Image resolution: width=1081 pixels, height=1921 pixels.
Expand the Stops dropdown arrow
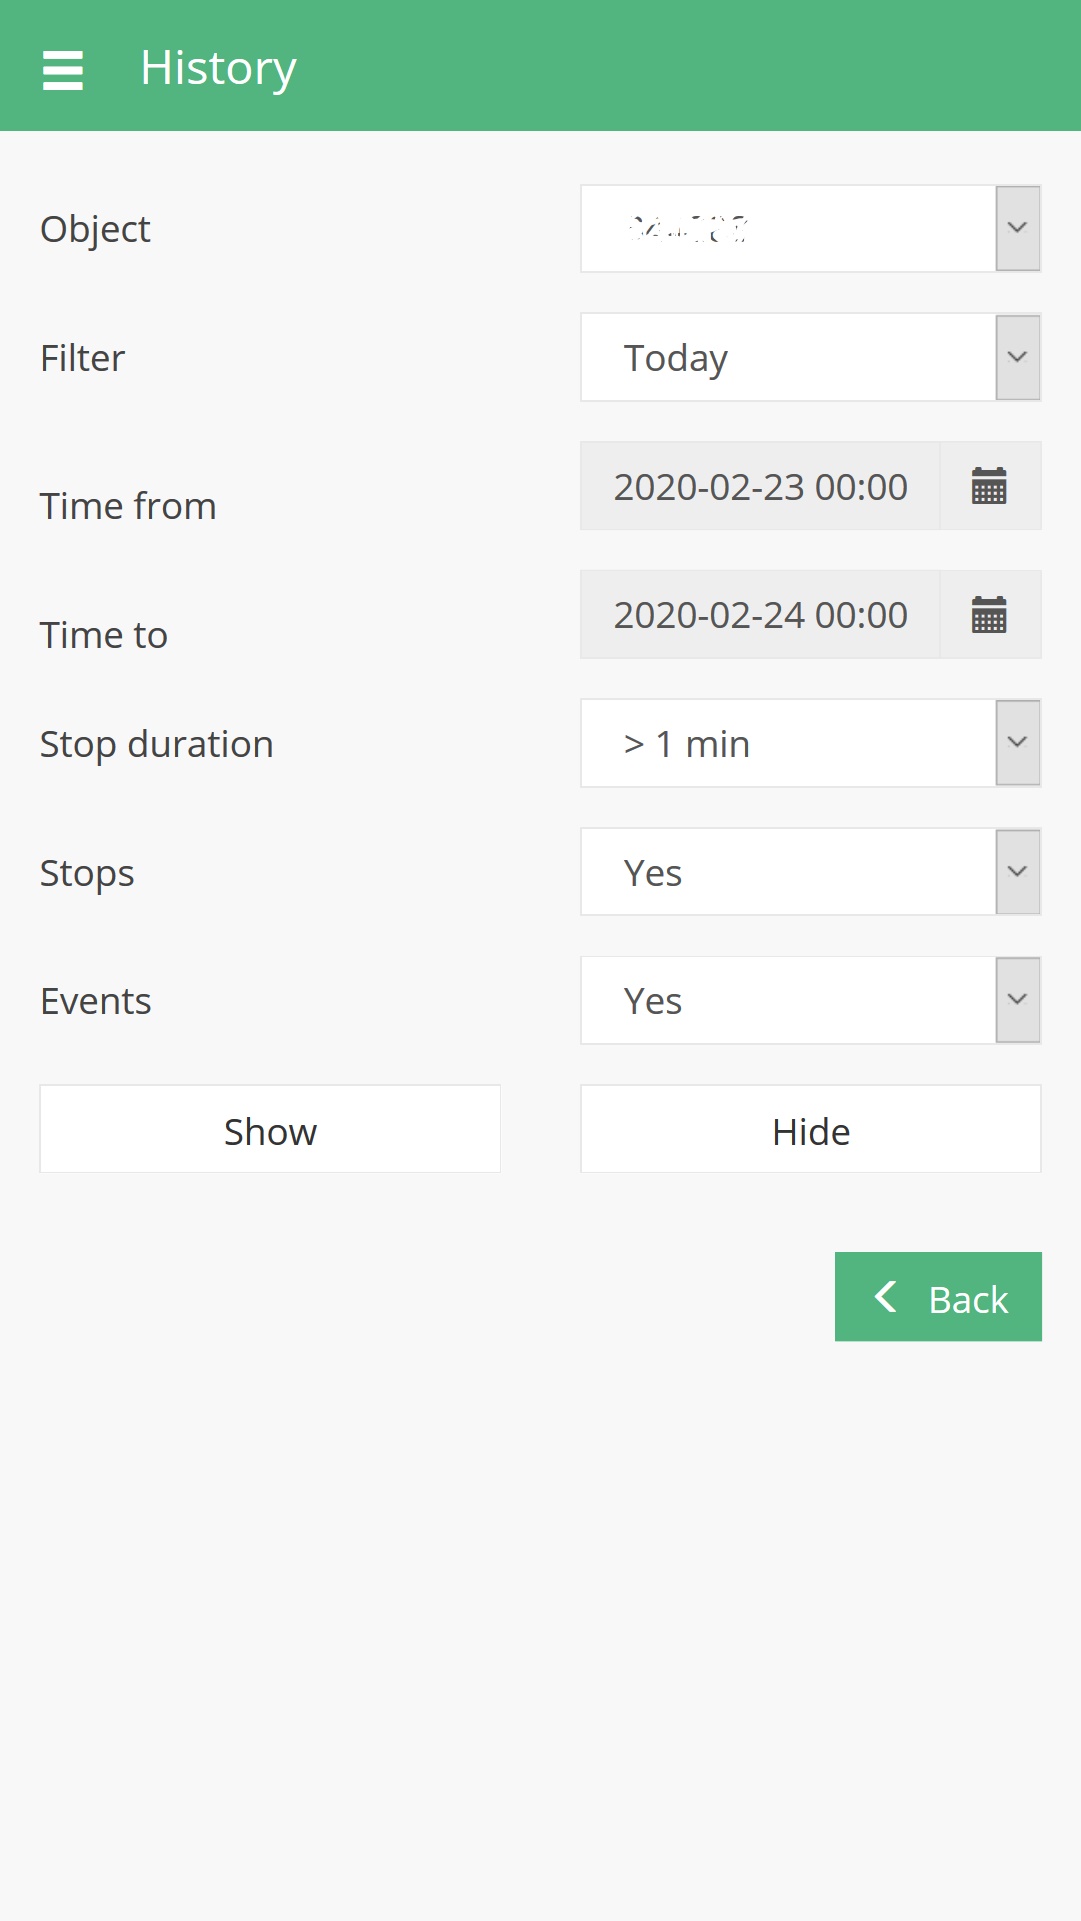(x=1018, y=872)
